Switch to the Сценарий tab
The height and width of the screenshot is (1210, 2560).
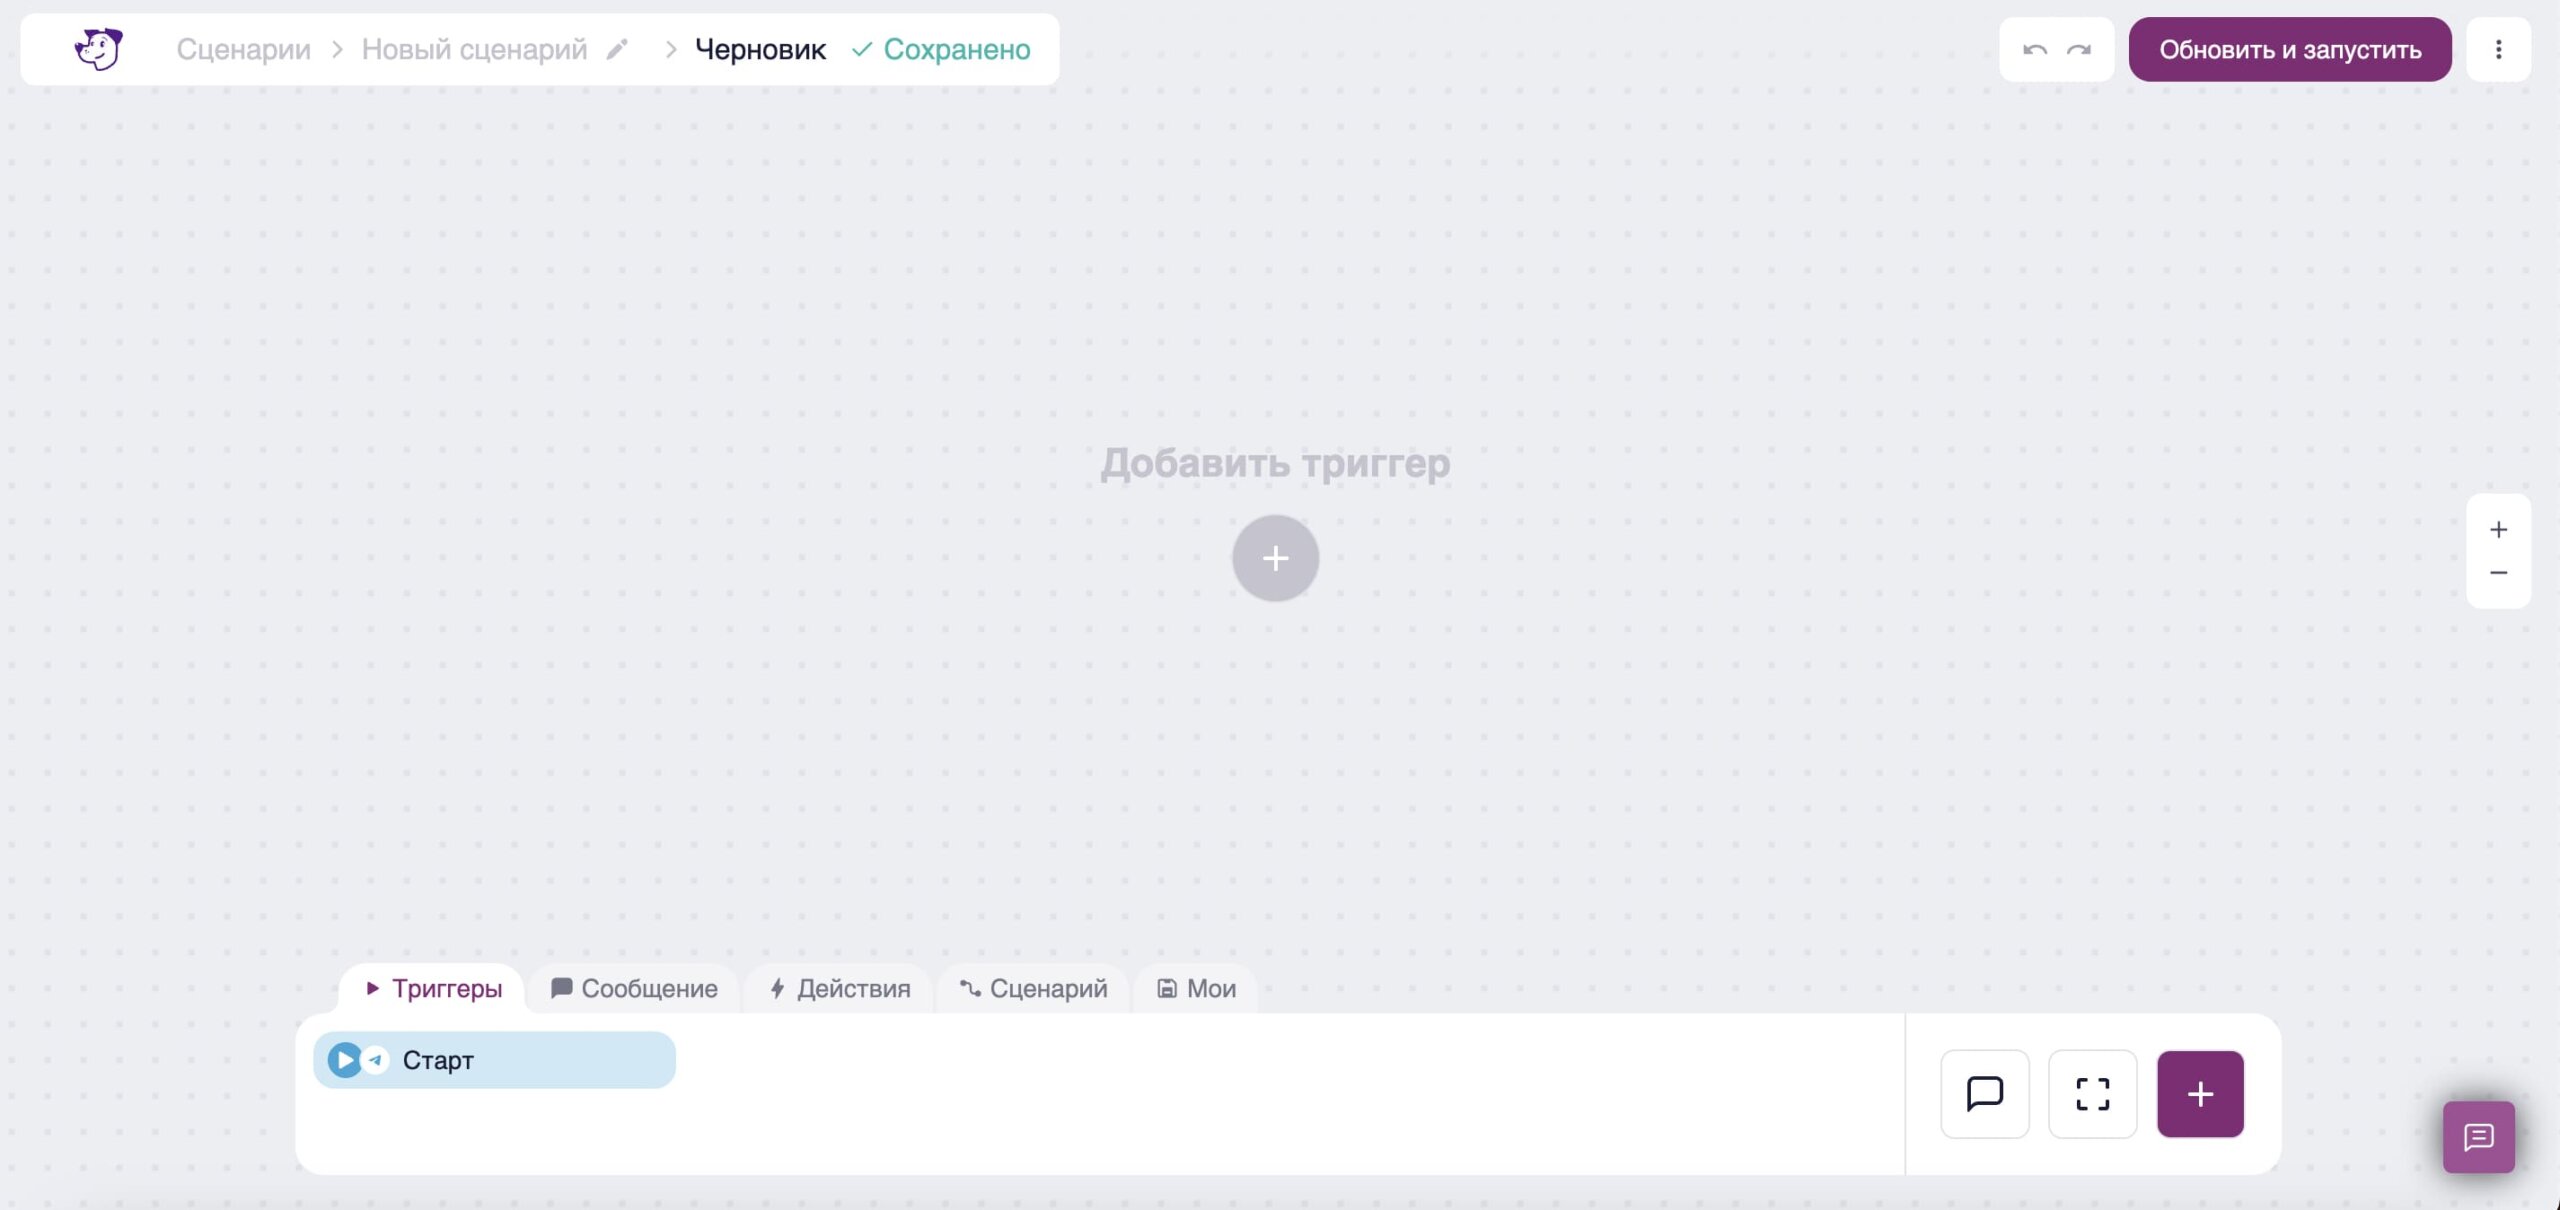tap(1033, 988)
